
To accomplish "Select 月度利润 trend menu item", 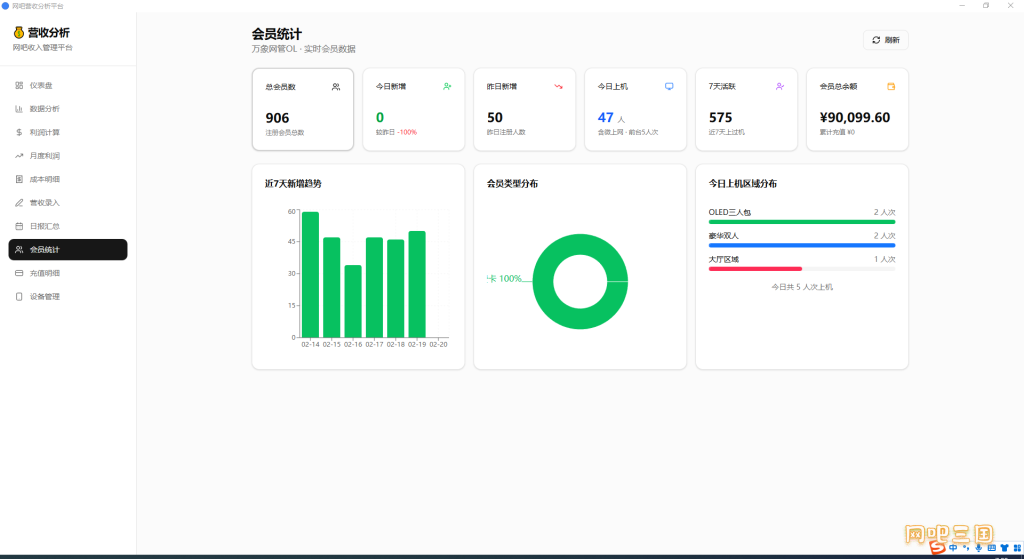I will pos(68,156).
